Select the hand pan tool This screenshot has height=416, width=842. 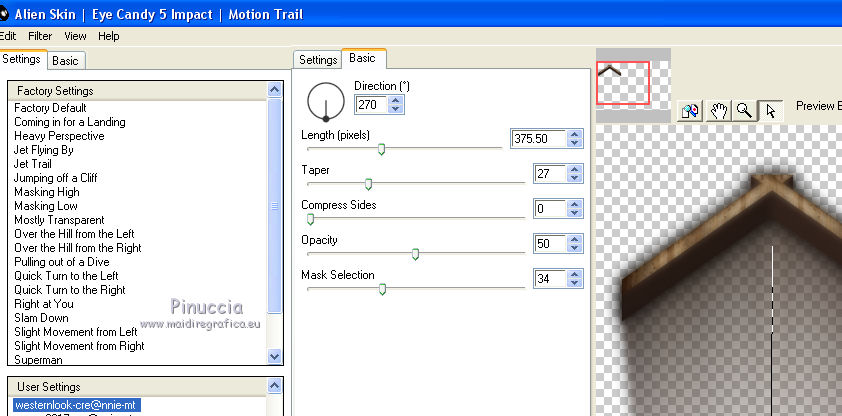[718, 111]
